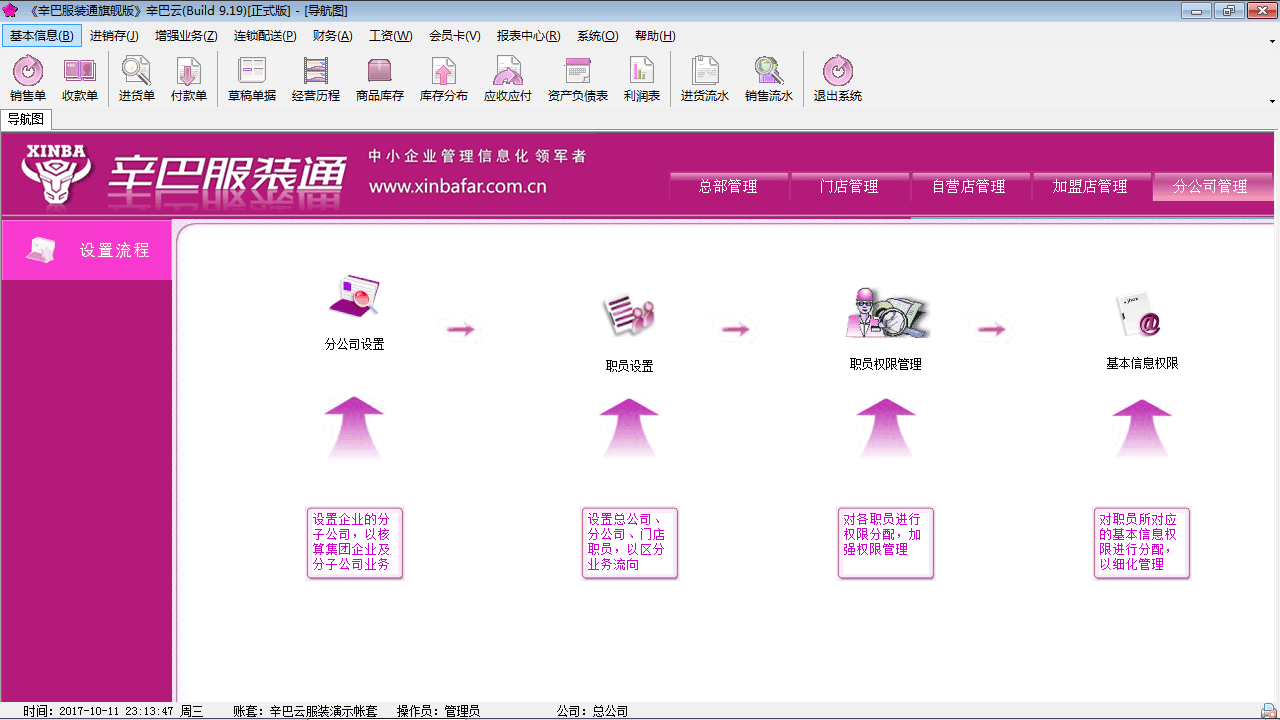This screenshot has height=720, width=1280.
Task: Open the 工资(W) menu
Action: (x=390, y=36)
